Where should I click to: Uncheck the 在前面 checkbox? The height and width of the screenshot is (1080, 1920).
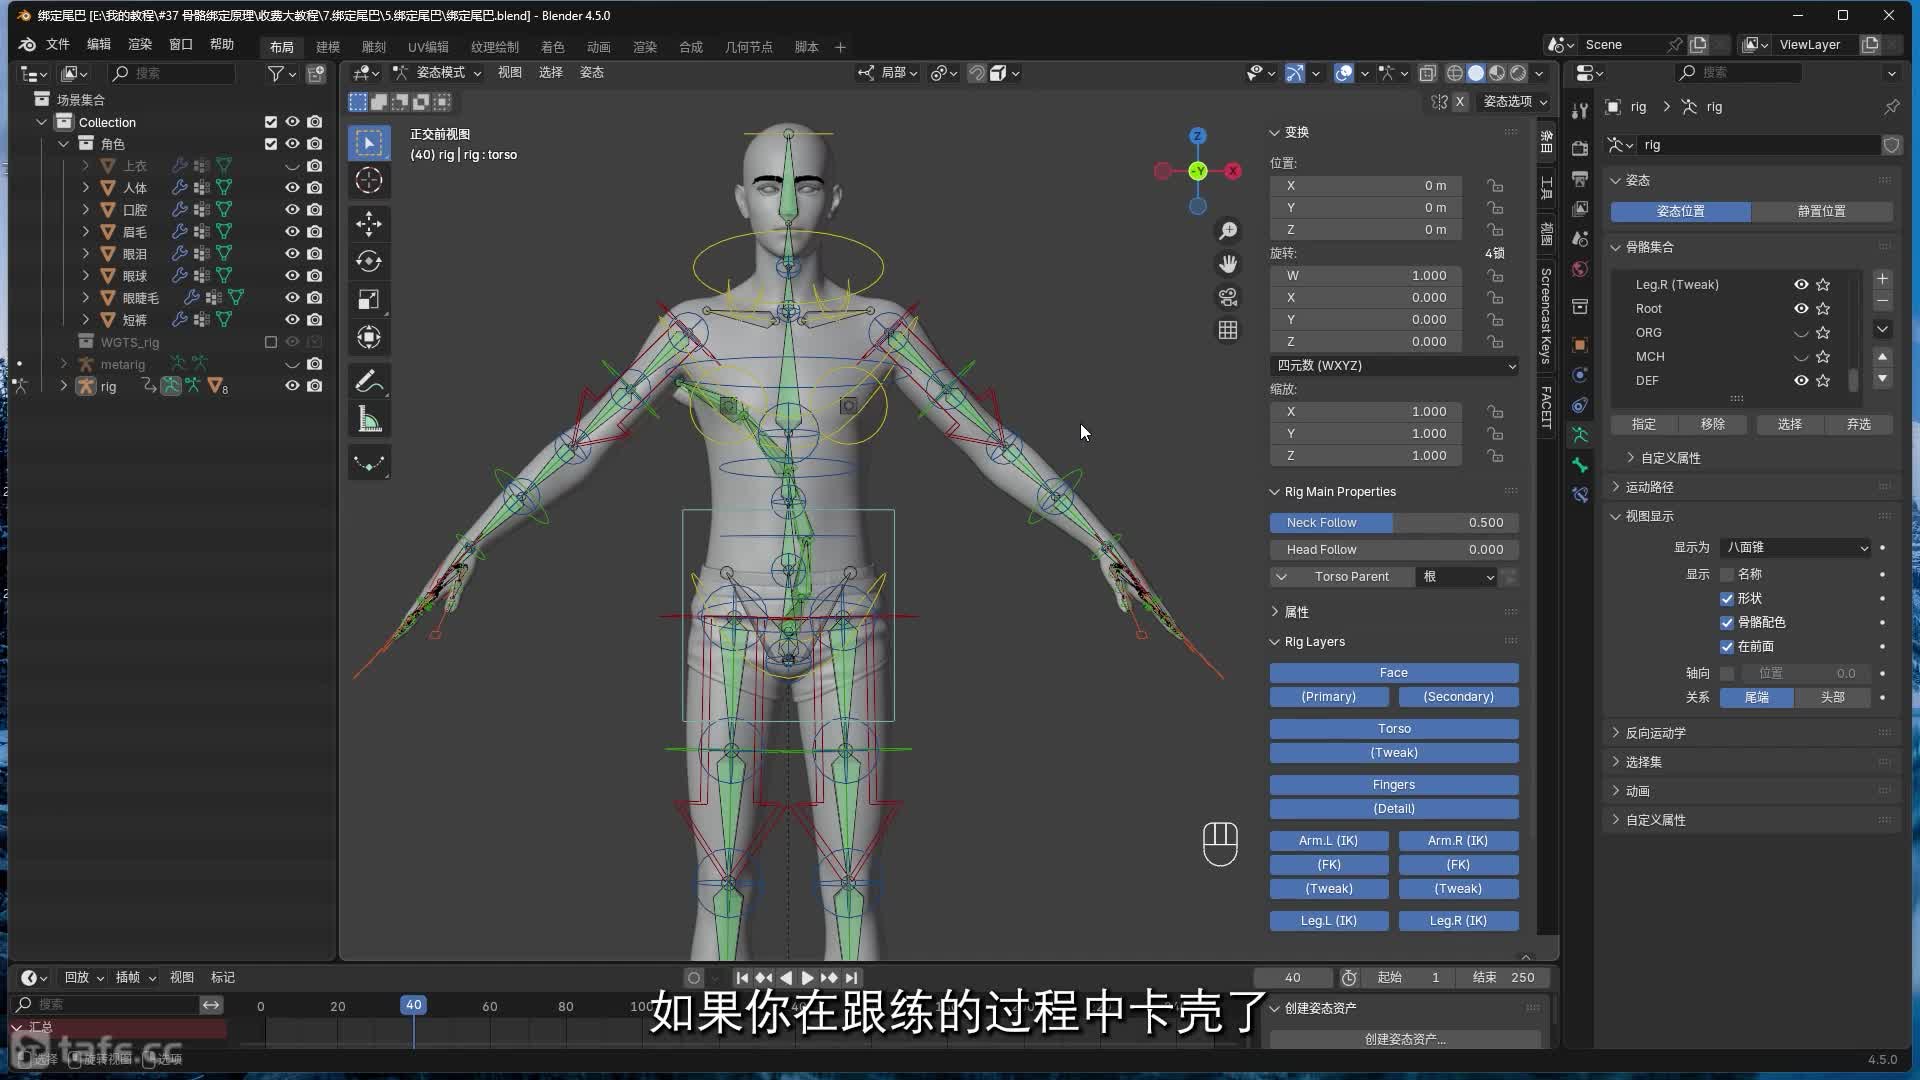[x=1727, y=647]
